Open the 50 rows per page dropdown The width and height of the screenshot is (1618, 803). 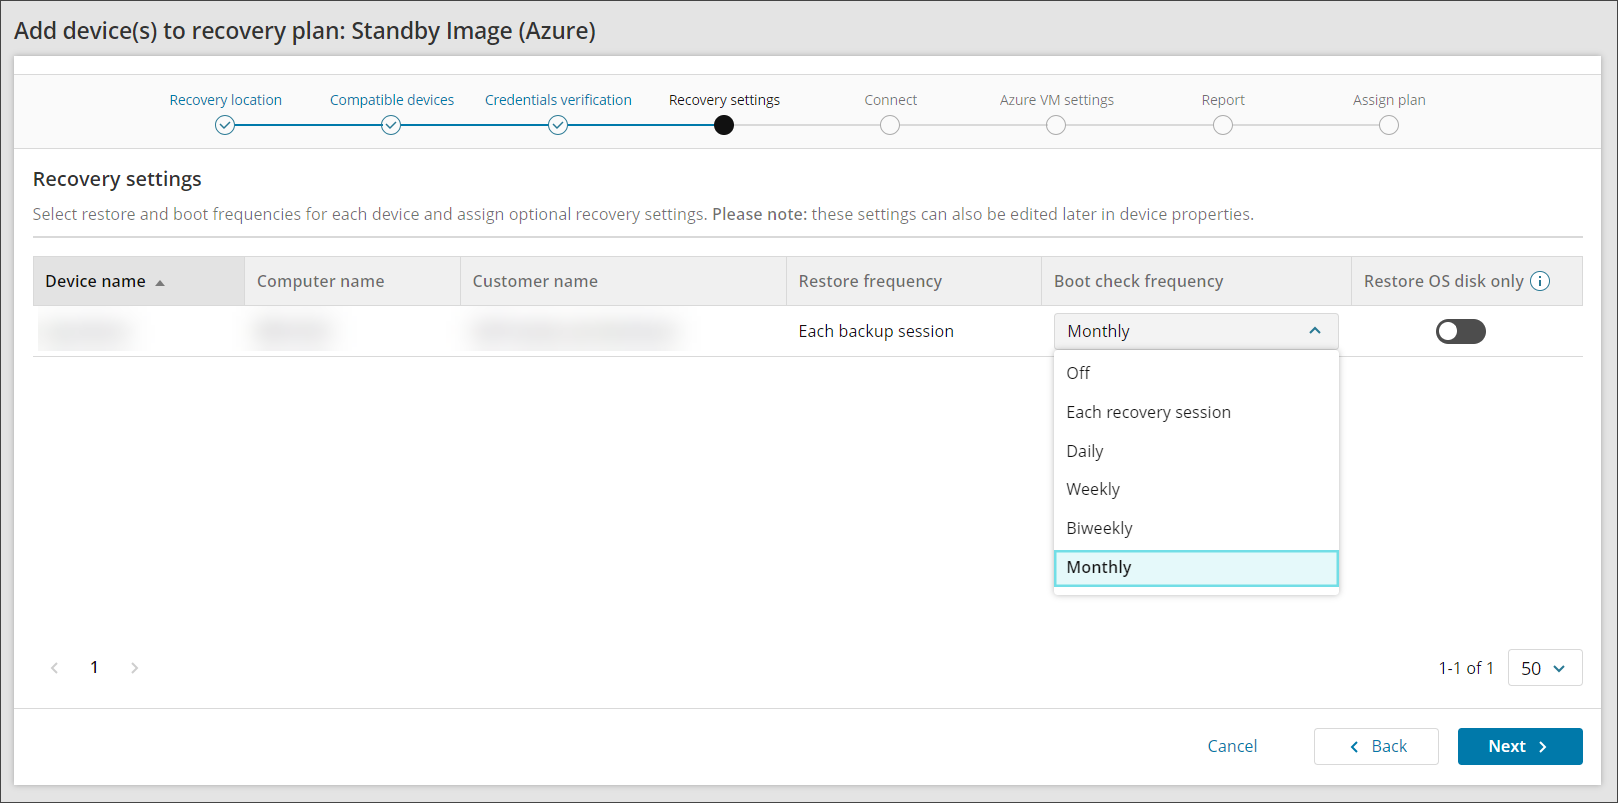[x=1545, y=668]
